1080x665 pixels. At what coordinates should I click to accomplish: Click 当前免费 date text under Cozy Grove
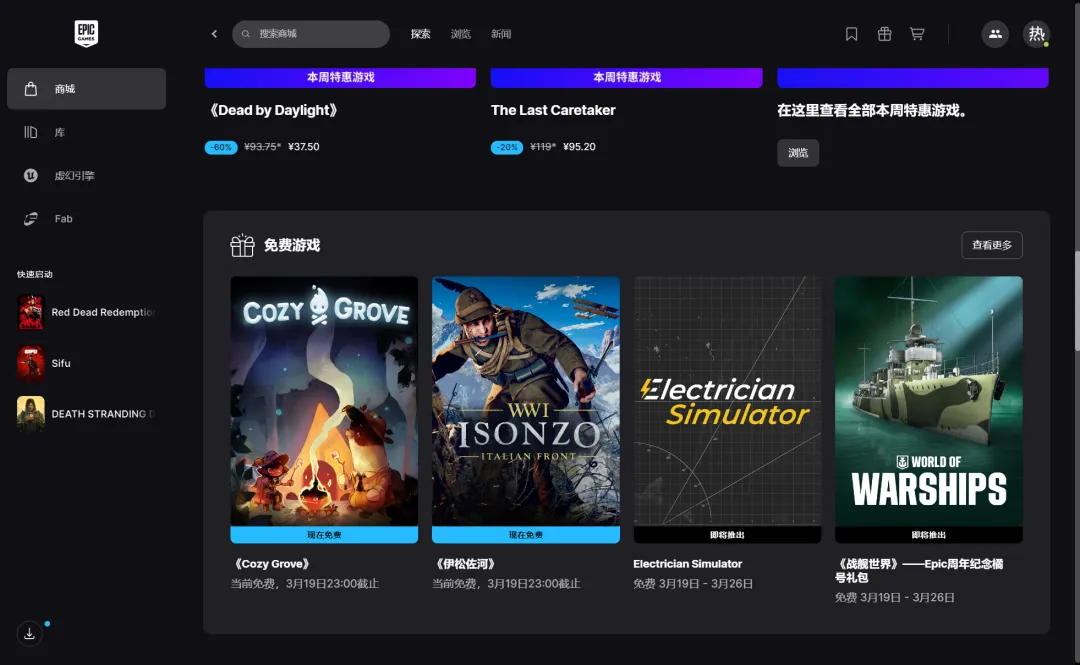[304, 584]
